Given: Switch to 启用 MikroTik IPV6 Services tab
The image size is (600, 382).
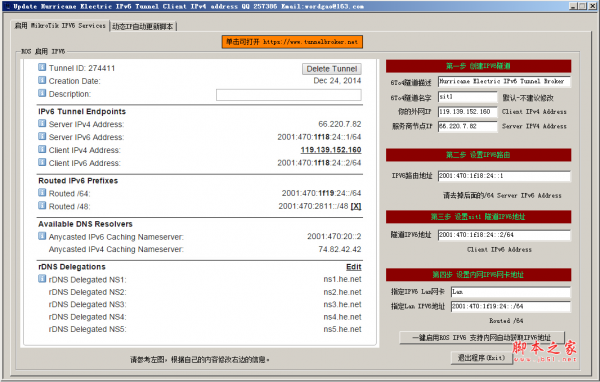Looking at the screenshot, I should (x=60, y=26).
